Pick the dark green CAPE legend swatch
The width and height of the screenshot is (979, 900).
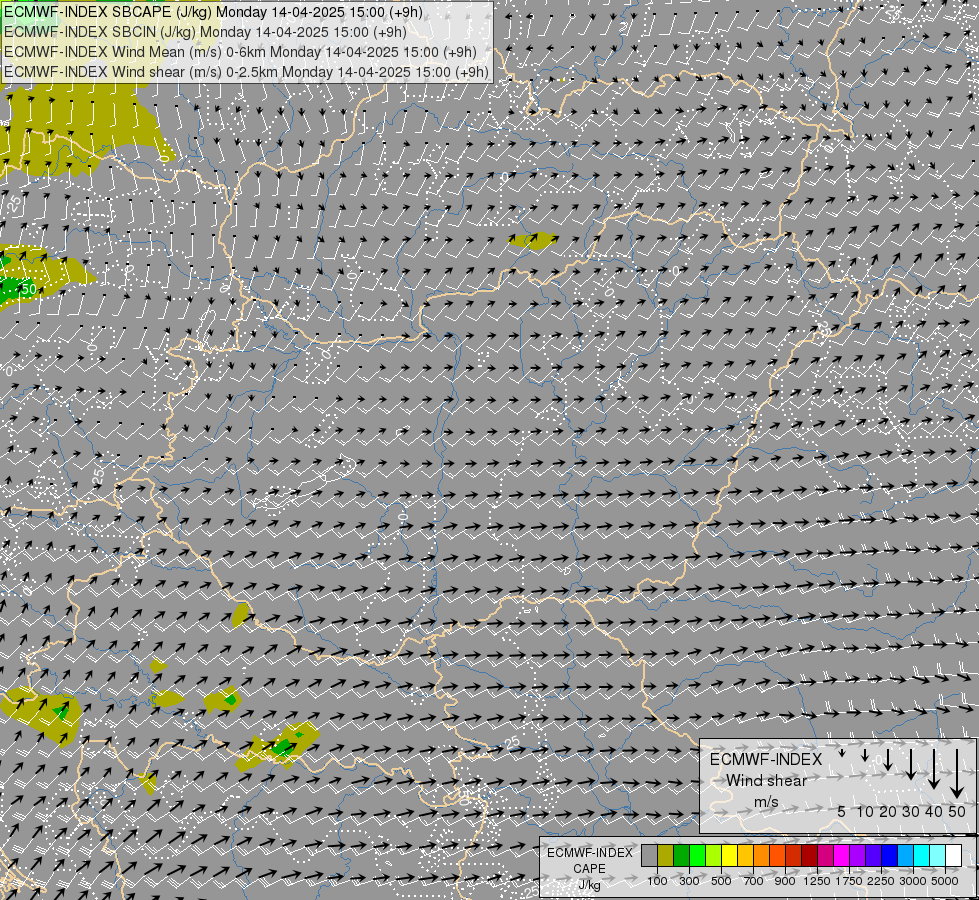[x=681, y=856]
